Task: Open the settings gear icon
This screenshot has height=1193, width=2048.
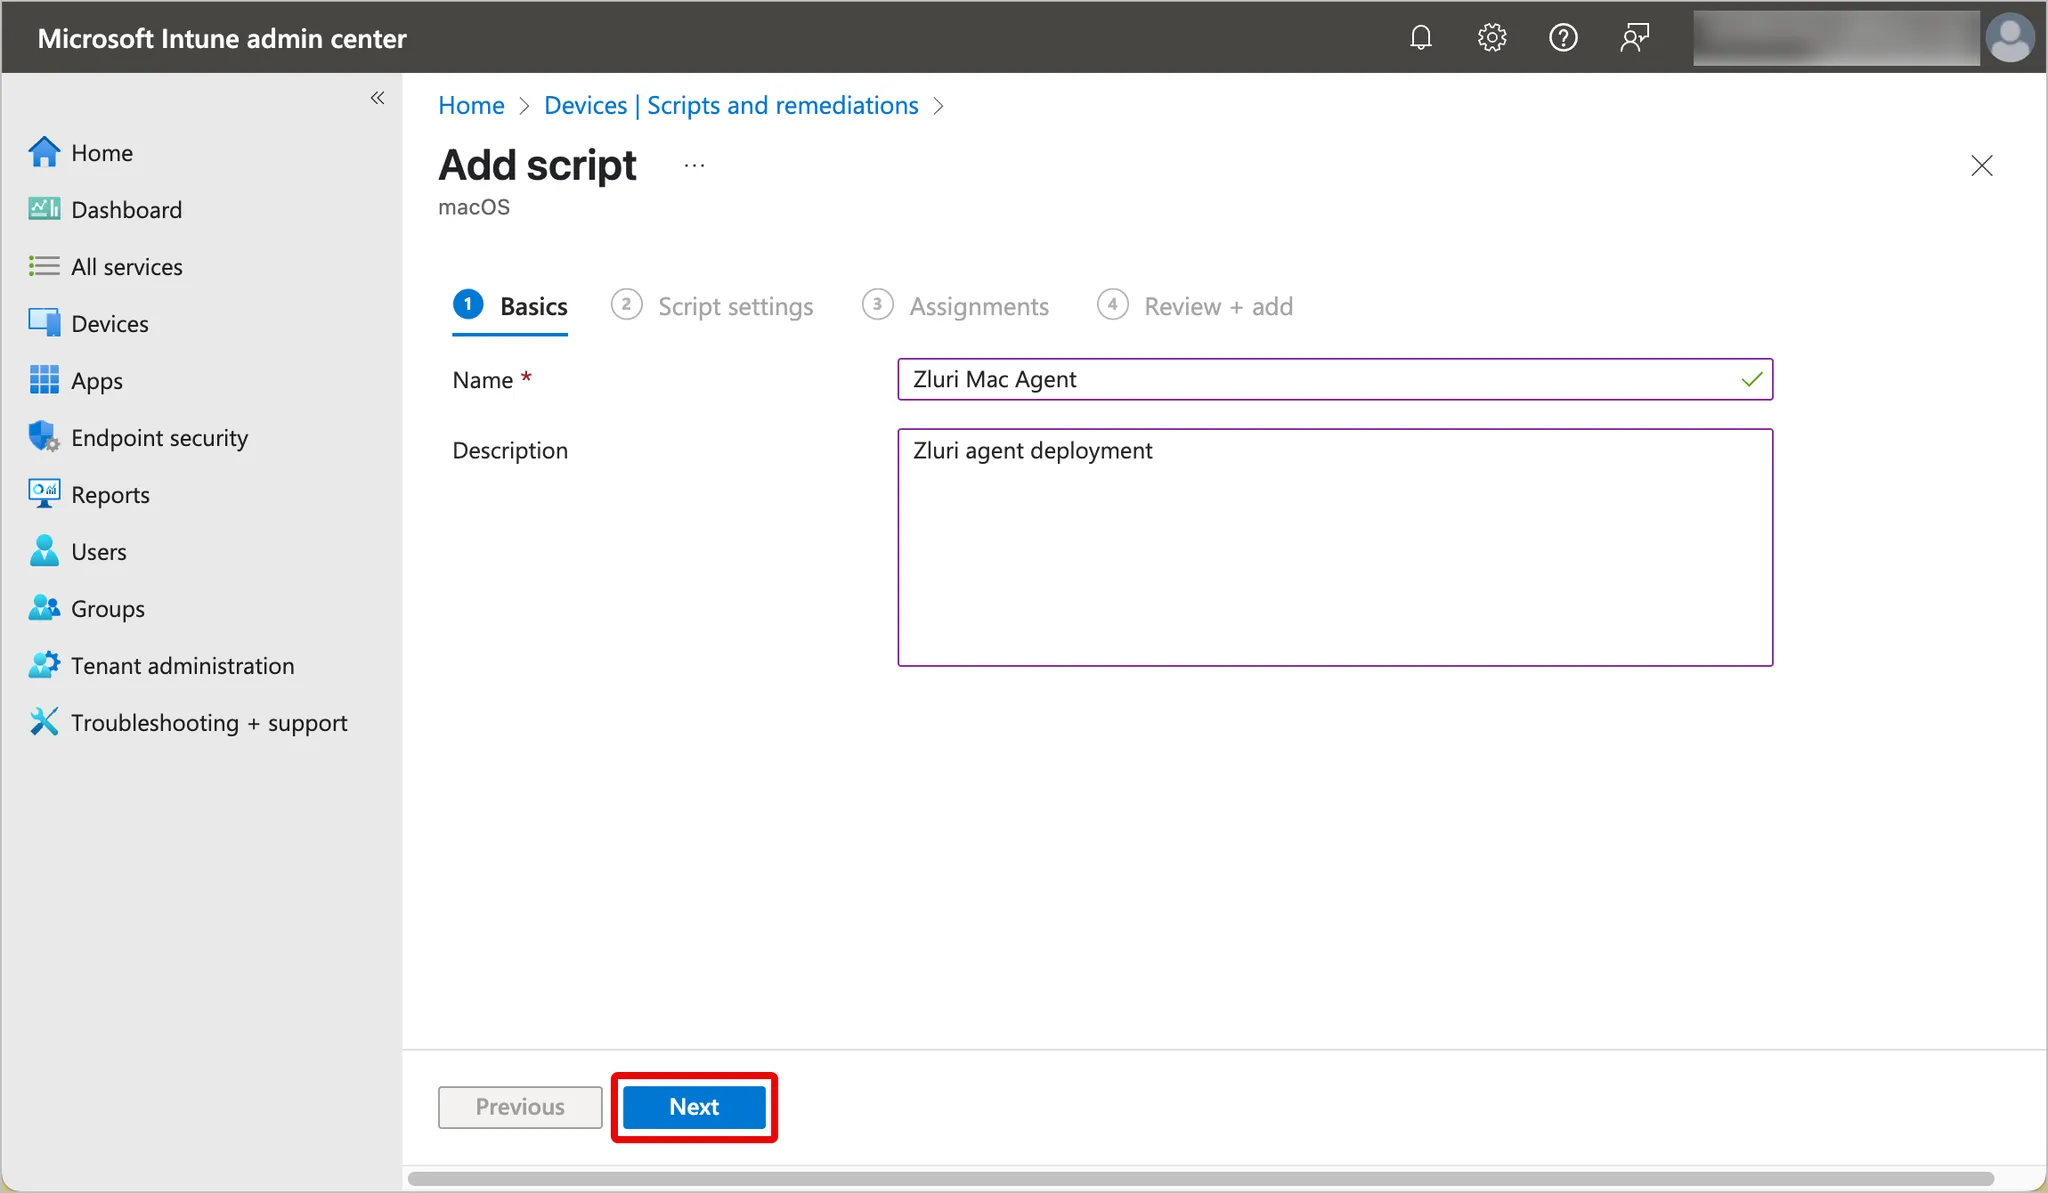Action: [1491, 38]
